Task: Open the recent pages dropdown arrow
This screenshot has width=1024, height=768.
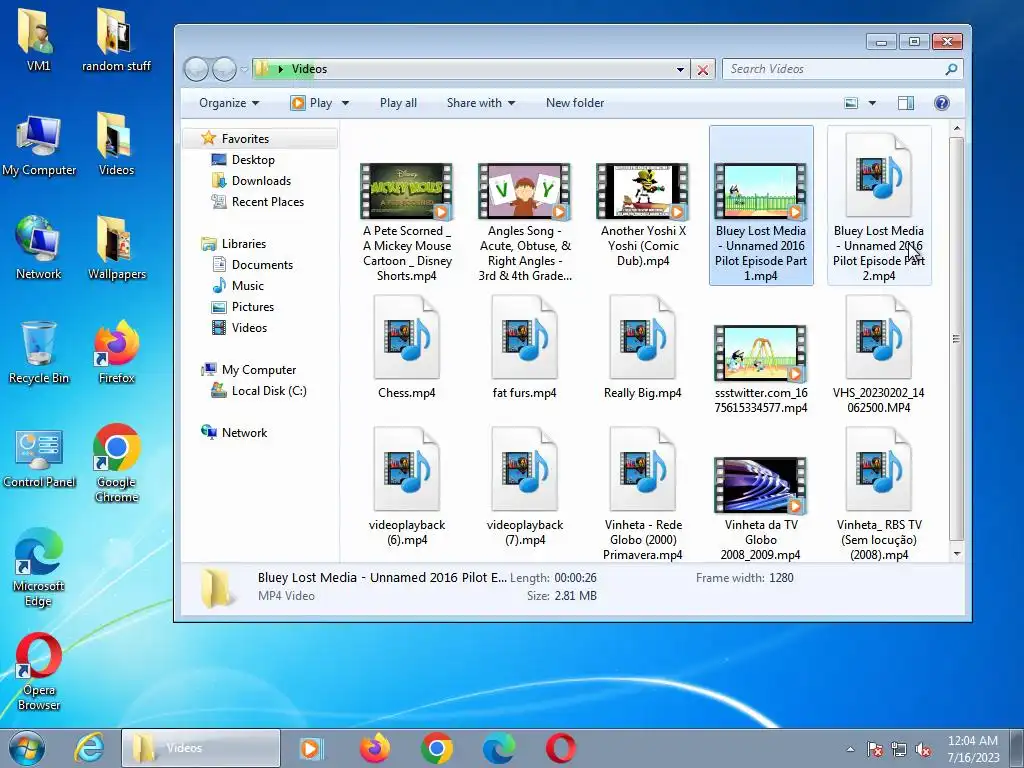Action: click(244, 69)
